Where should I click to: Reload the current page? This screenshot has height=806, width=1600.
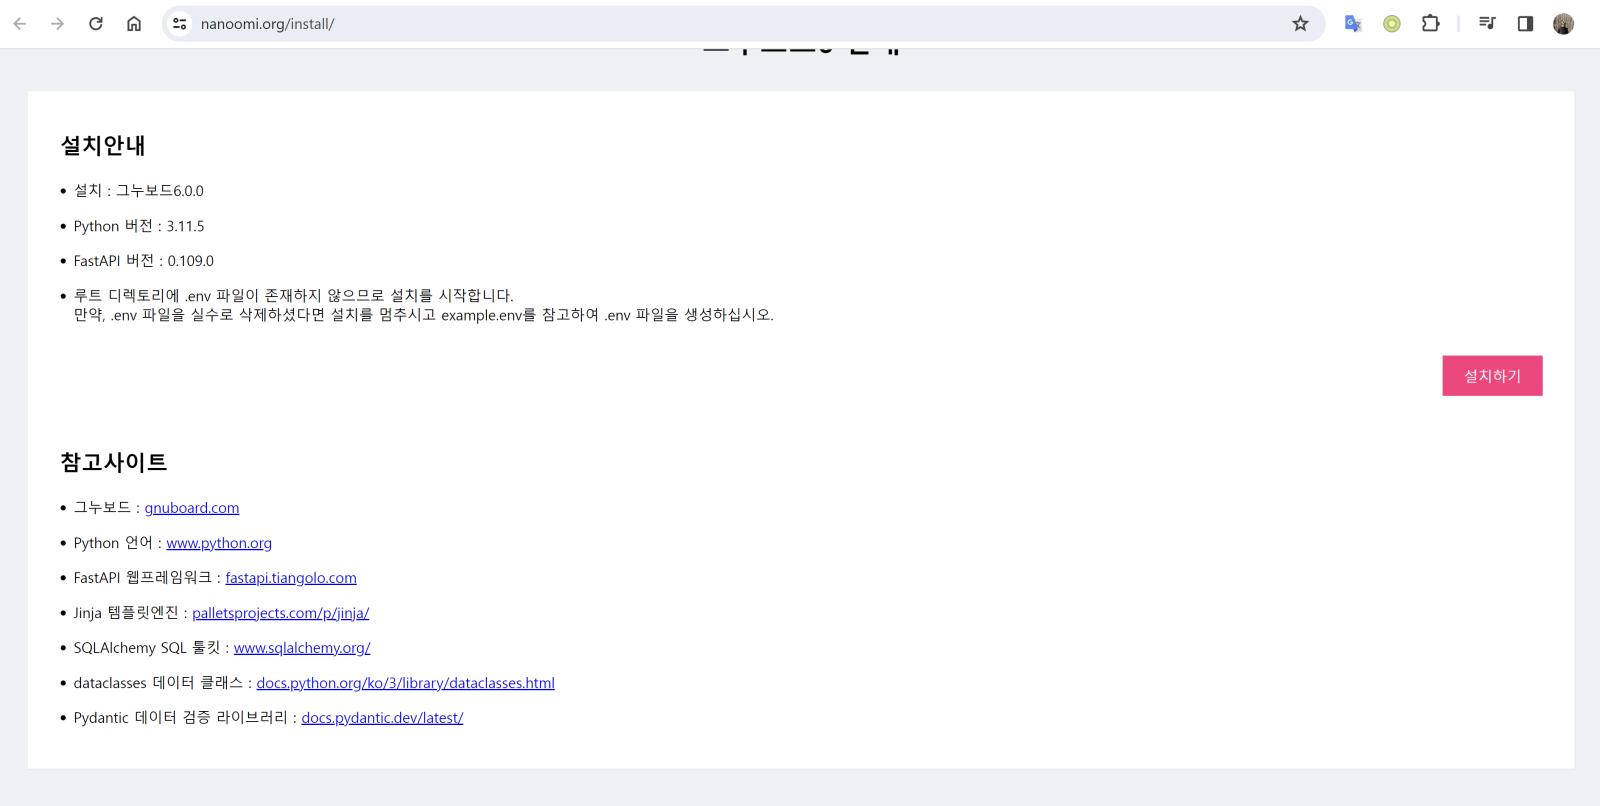[96, 24]
